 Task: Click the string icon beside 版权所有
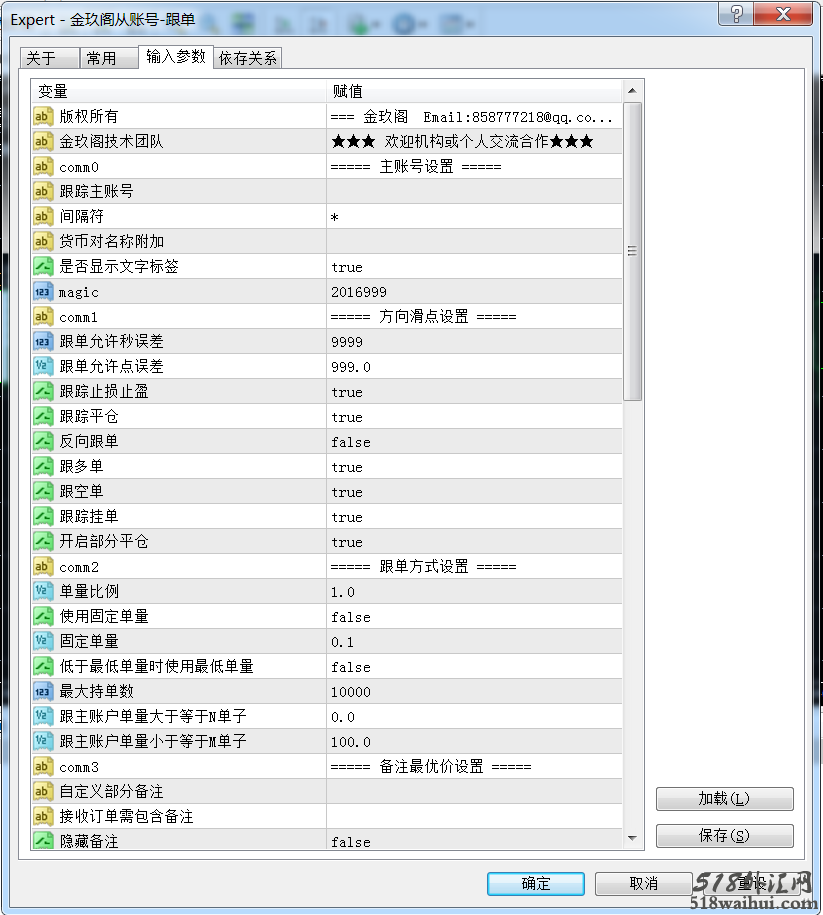(43, 117)
